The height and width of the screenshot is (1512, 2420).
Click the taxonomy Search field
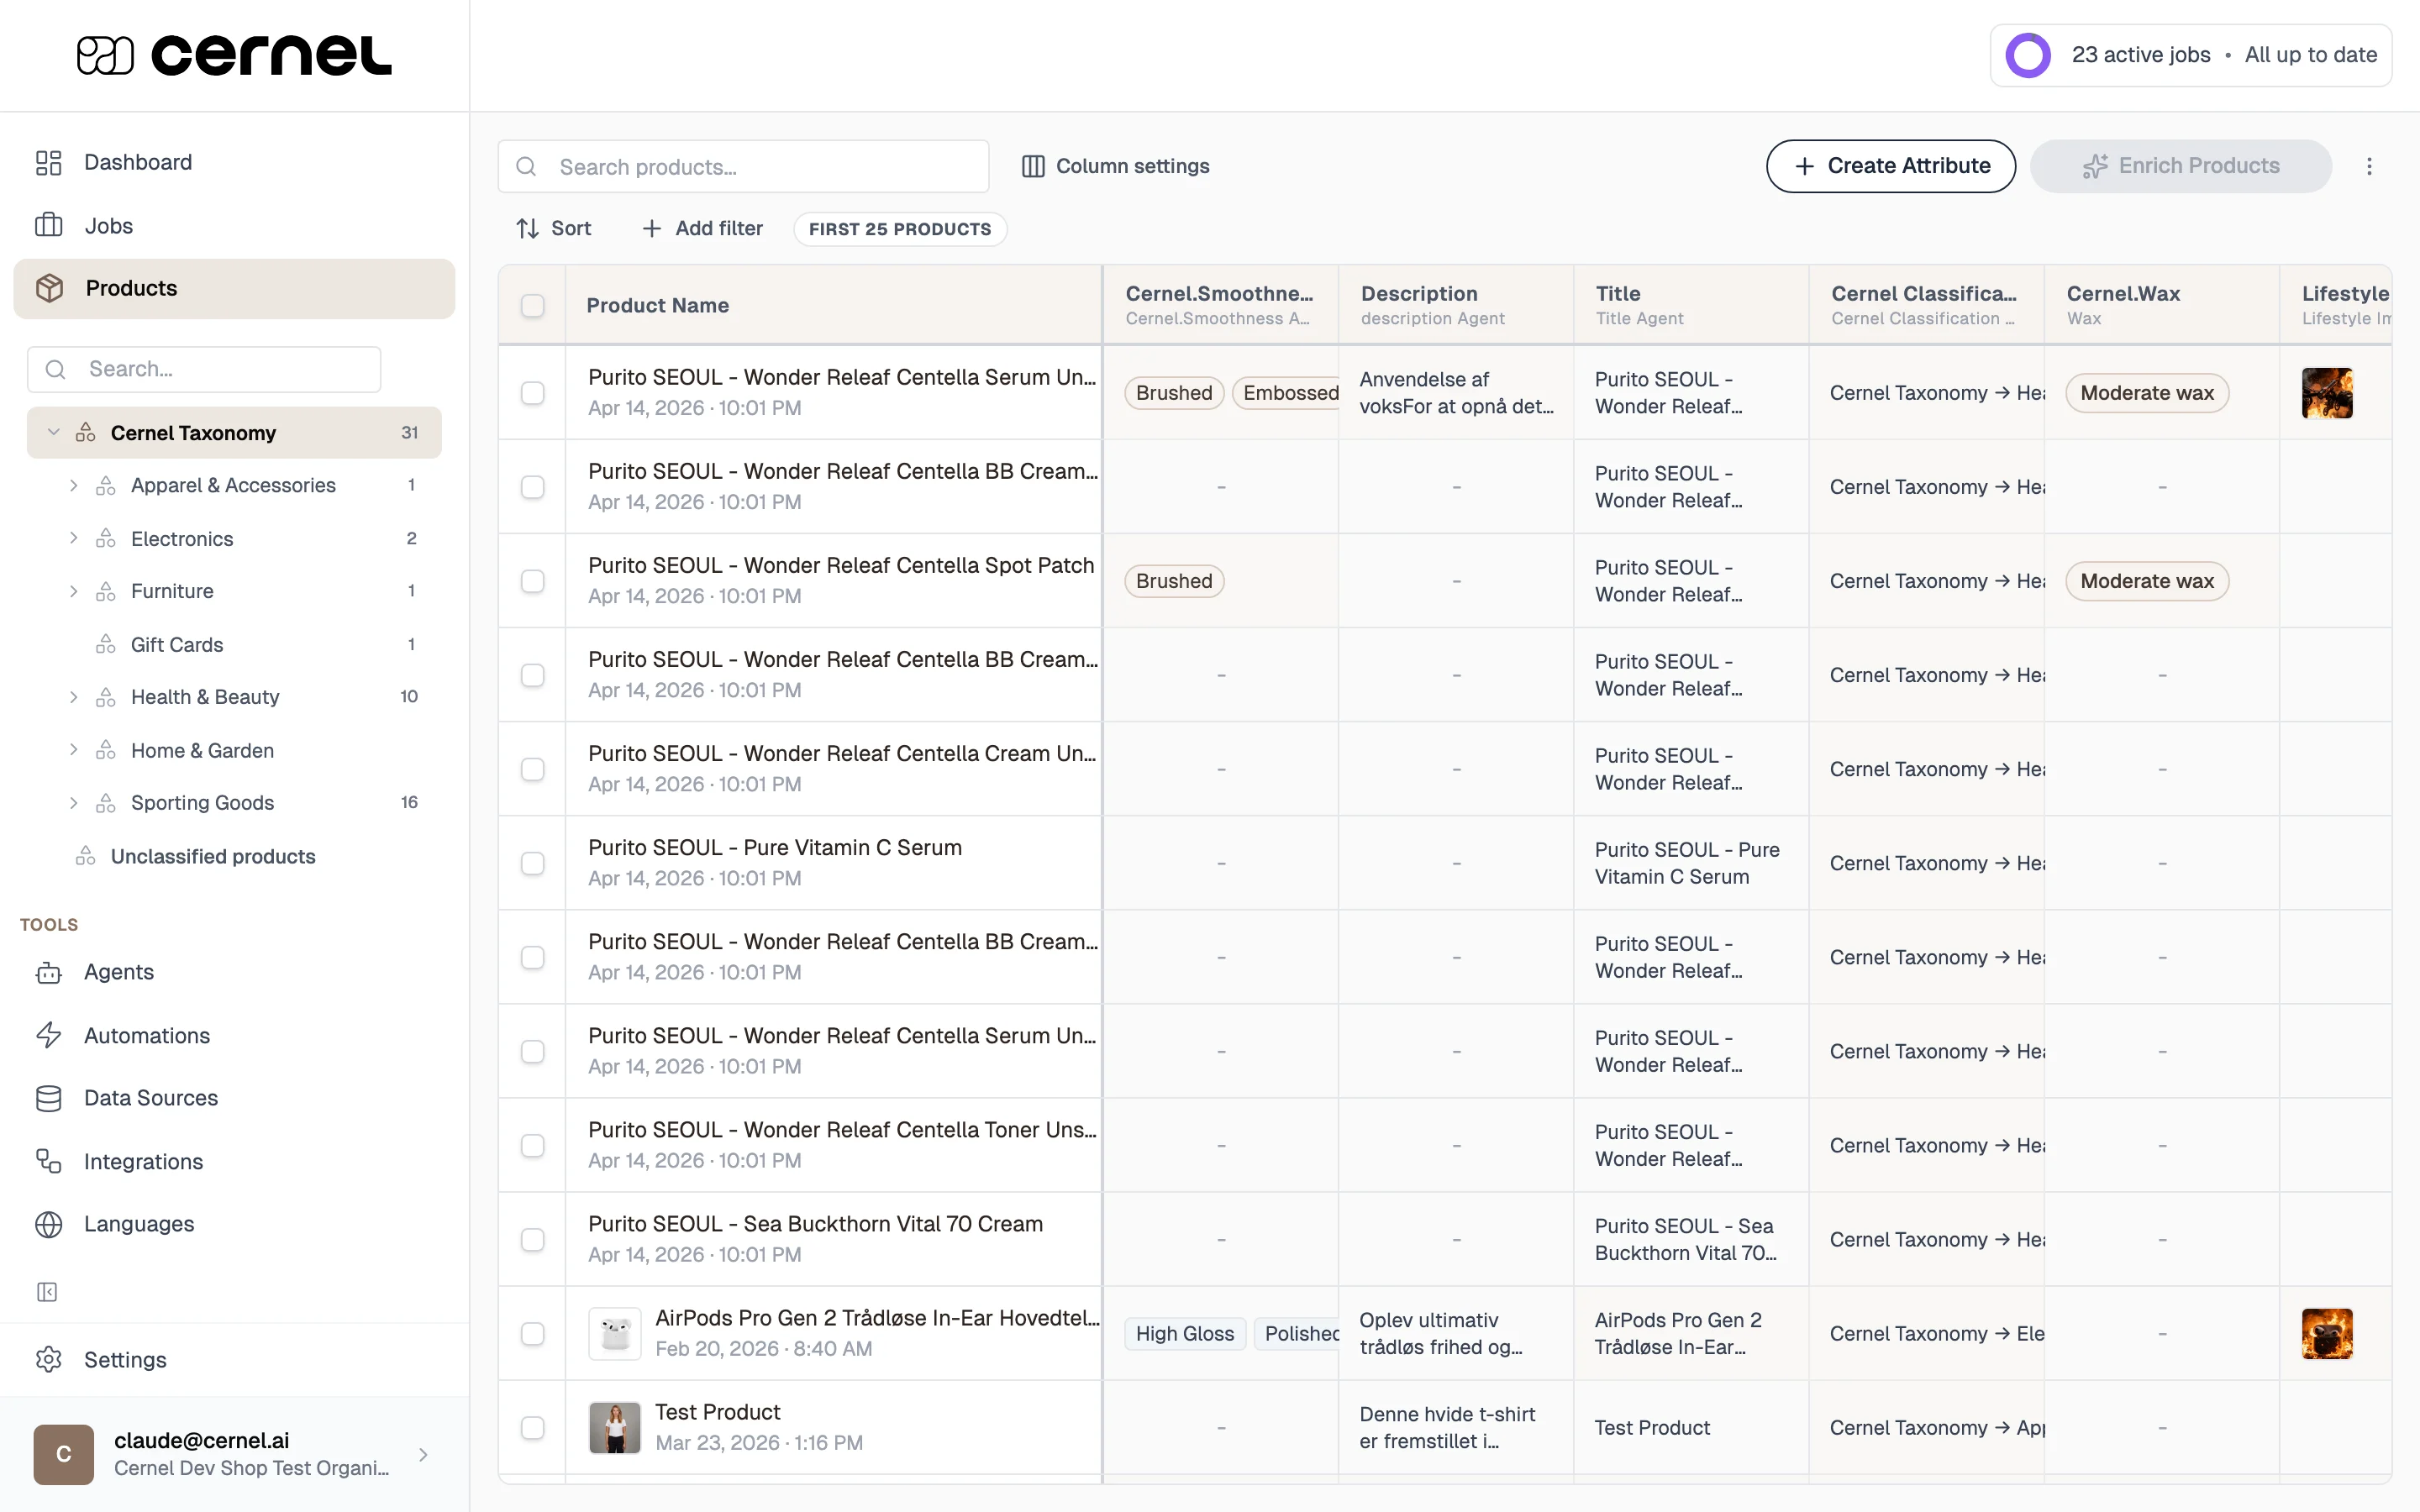(204, 370)
